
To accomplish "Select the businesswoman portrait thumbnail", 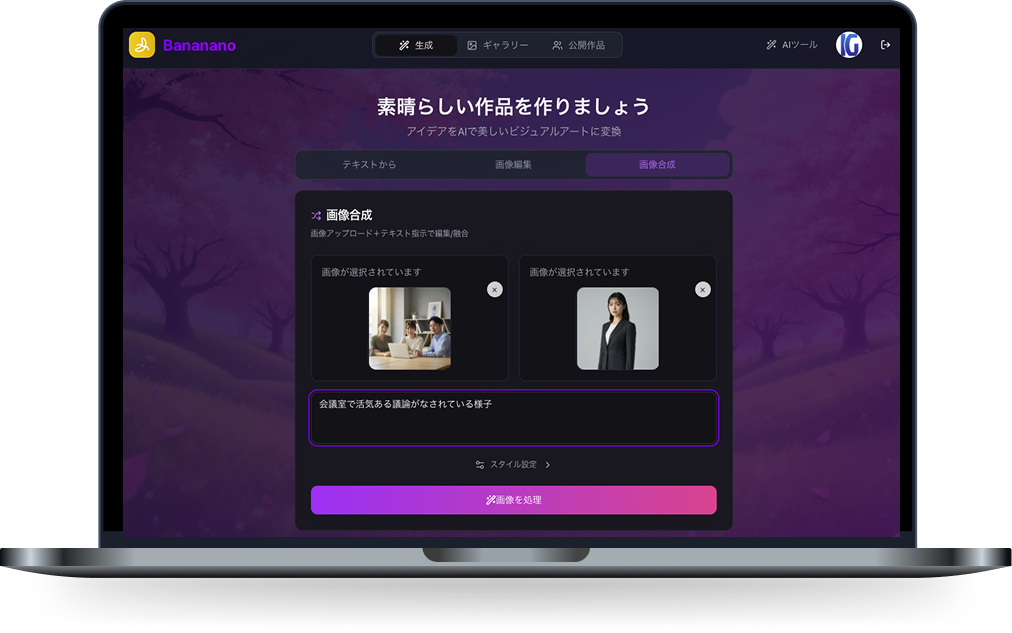I will pyautogui.click(x=616, y=328).
